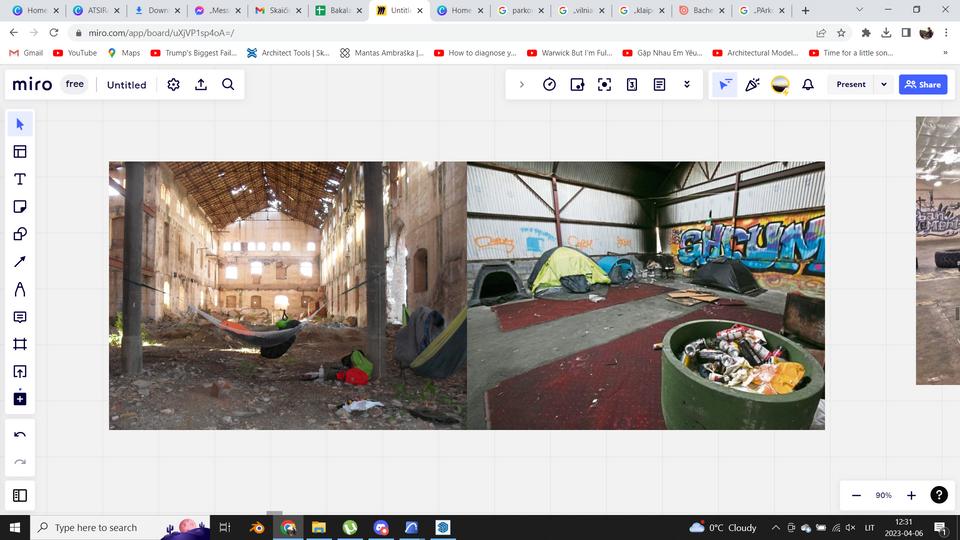Select the hammock ruin photo
This screenshot has height=540, width=960.
(288, 296)
